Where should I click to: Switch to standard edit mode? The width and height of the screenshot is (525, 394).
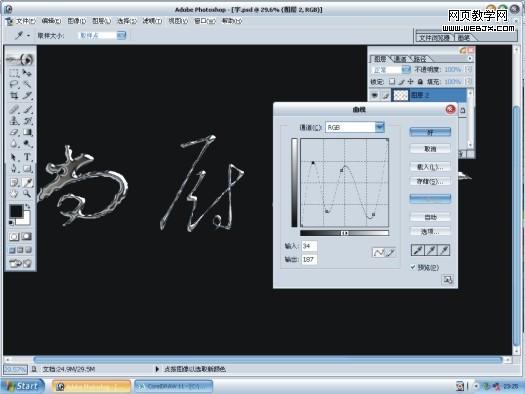pyautogui.click(x=14, y=237)
